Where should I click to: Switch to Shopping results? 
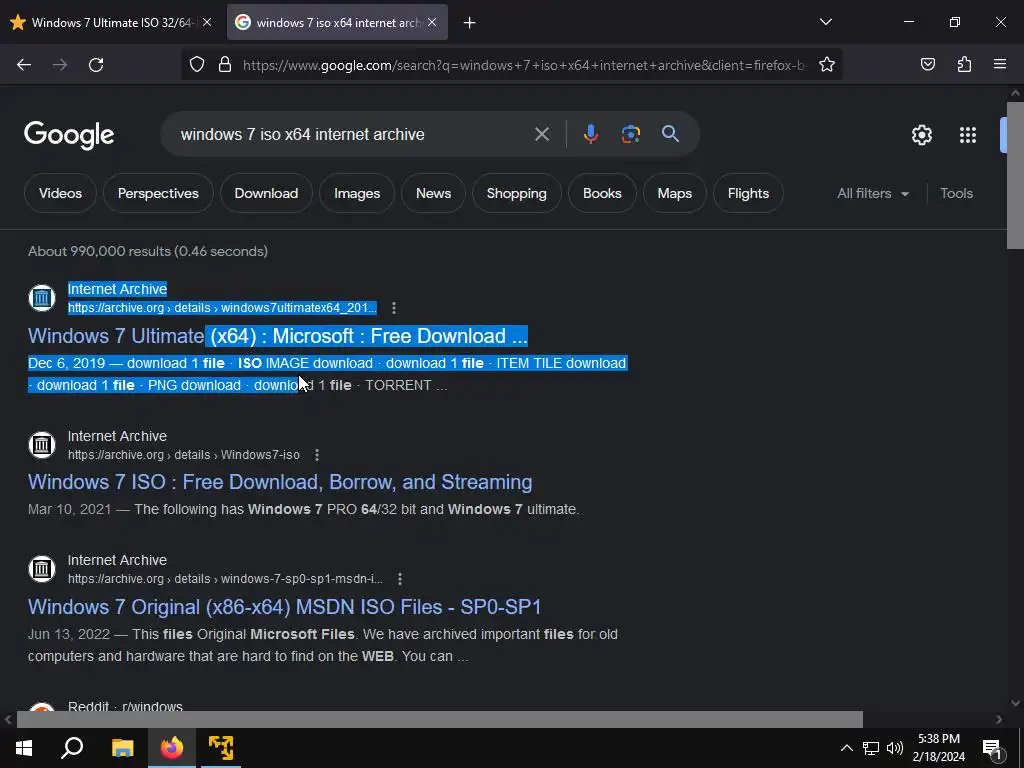[x=517, y=193]
